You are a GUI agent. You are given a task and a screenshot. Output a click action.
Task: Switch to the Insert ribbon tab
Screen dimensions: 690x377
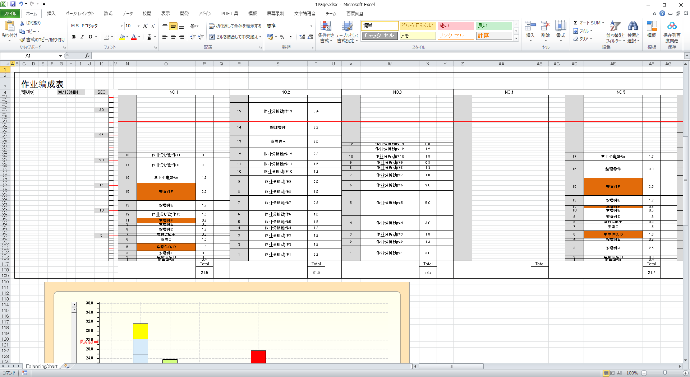(x=51, y=14)
